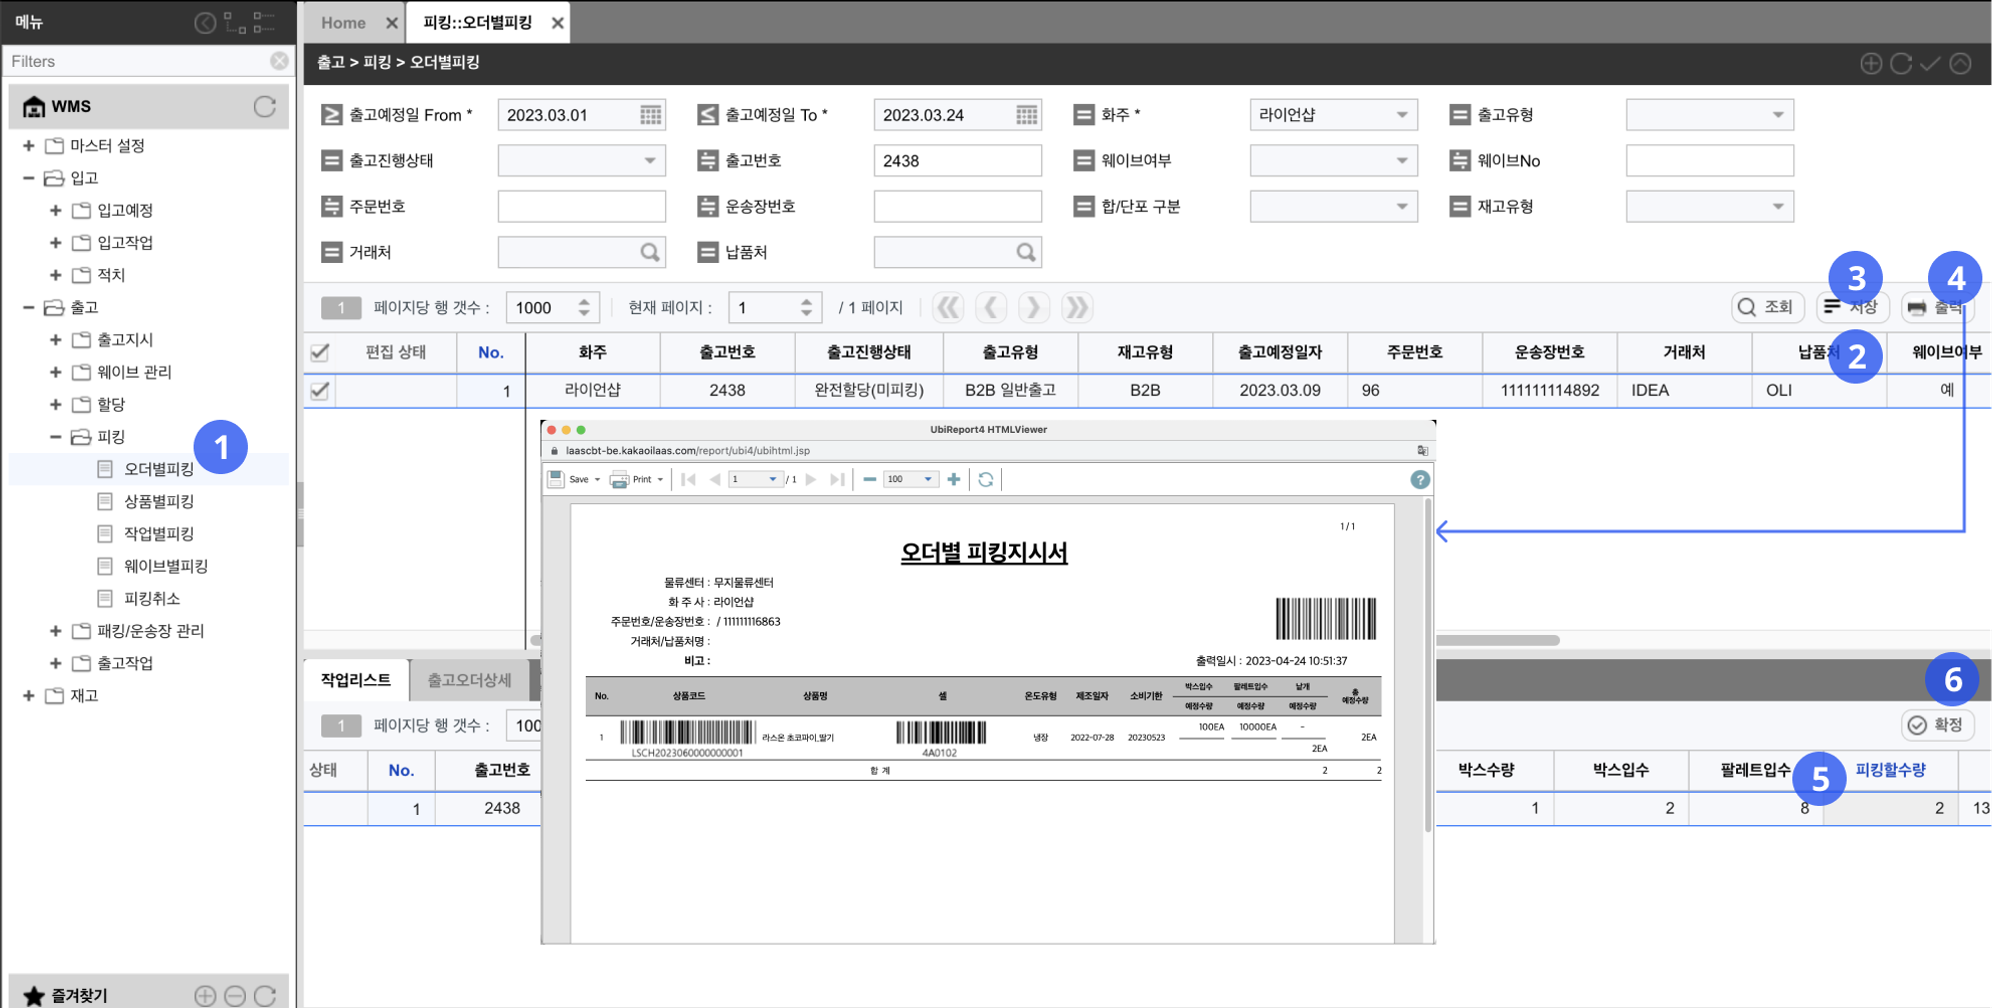
Task: Click the calendar icon for 출고예정일 To
Action: tap(1026, 115)
